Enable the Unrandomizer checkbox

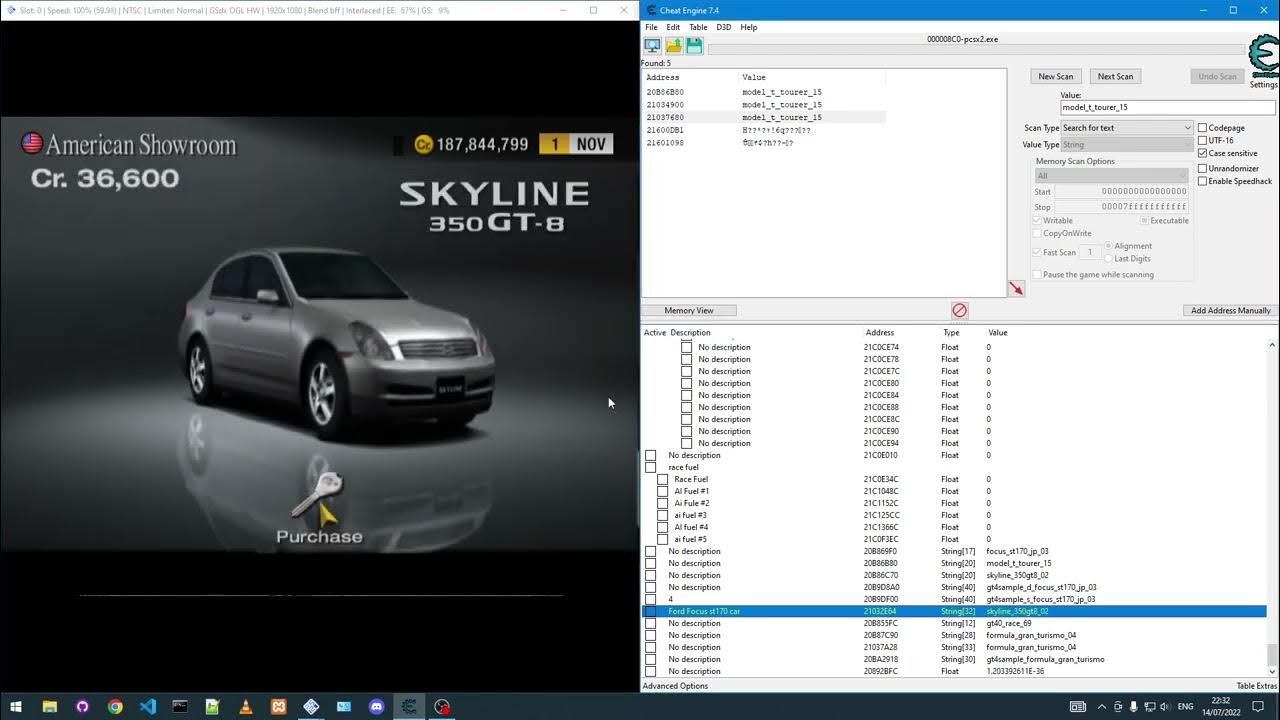(x=1203, y=168)
